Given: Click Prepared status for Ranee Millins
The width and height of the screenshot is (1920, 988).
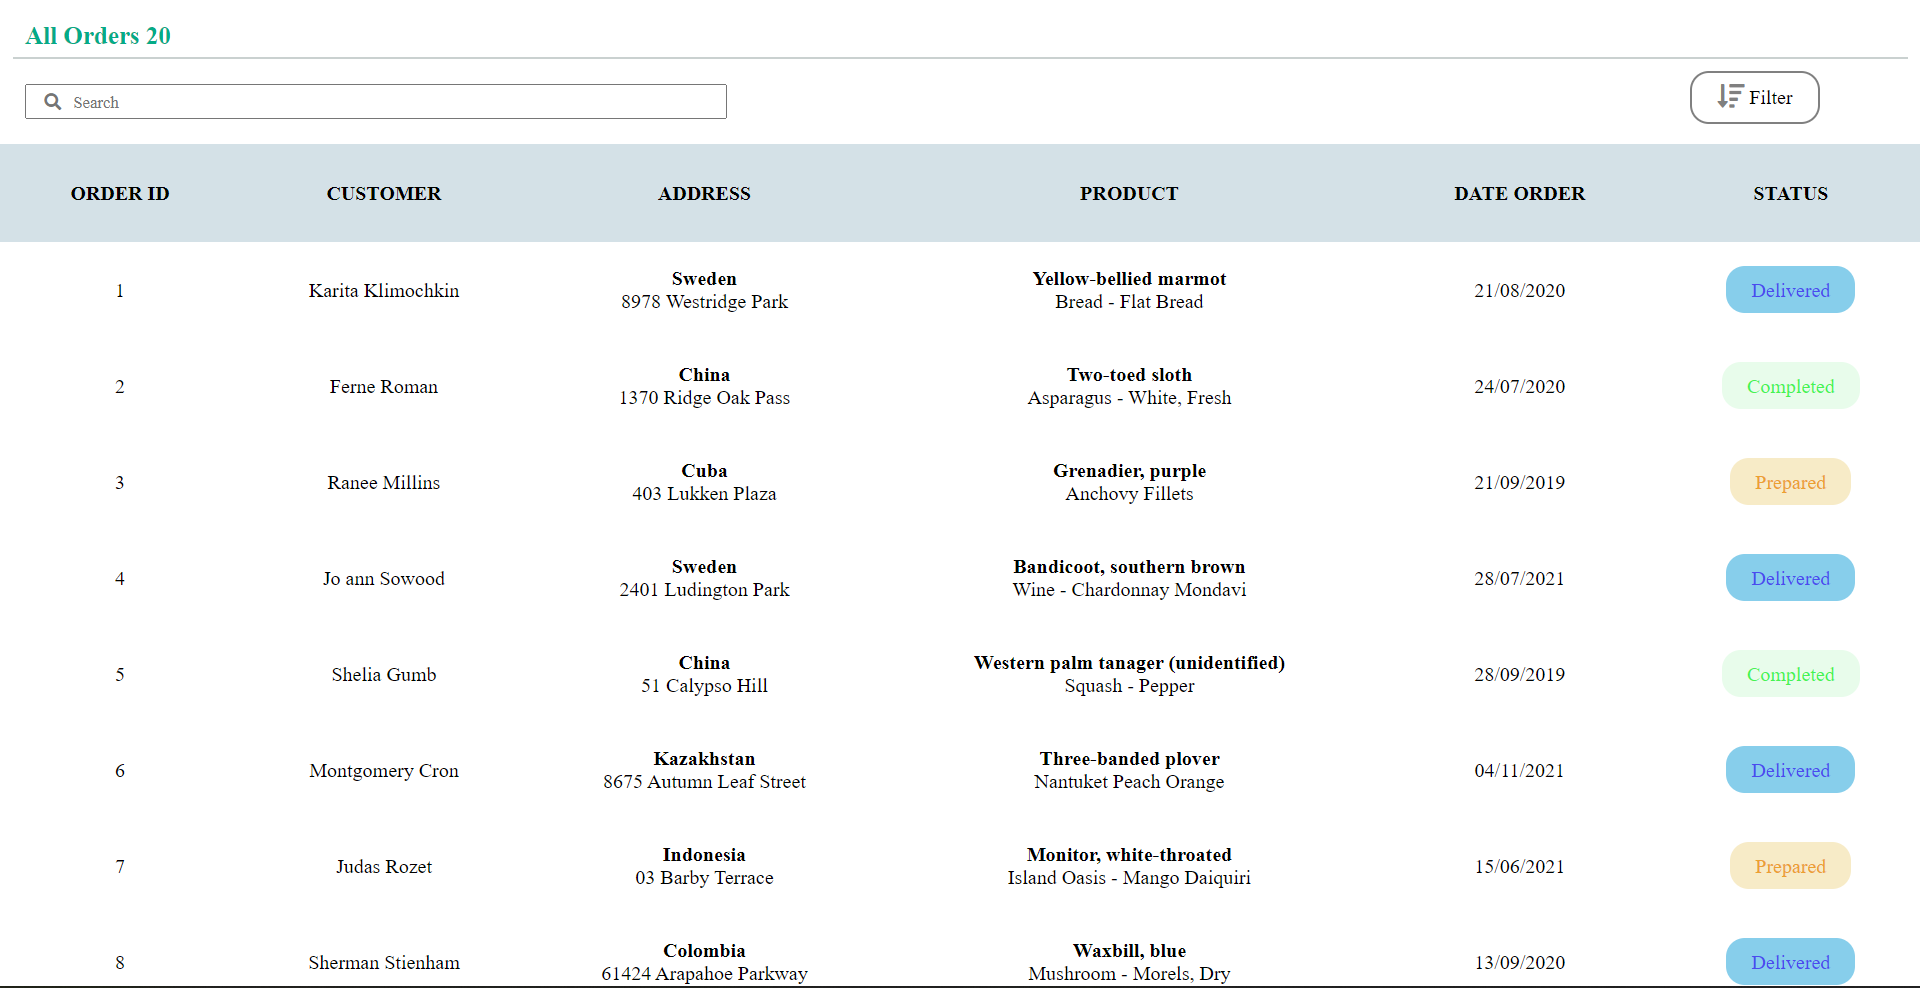Looking at the screenshot, I should (1790, 482).
